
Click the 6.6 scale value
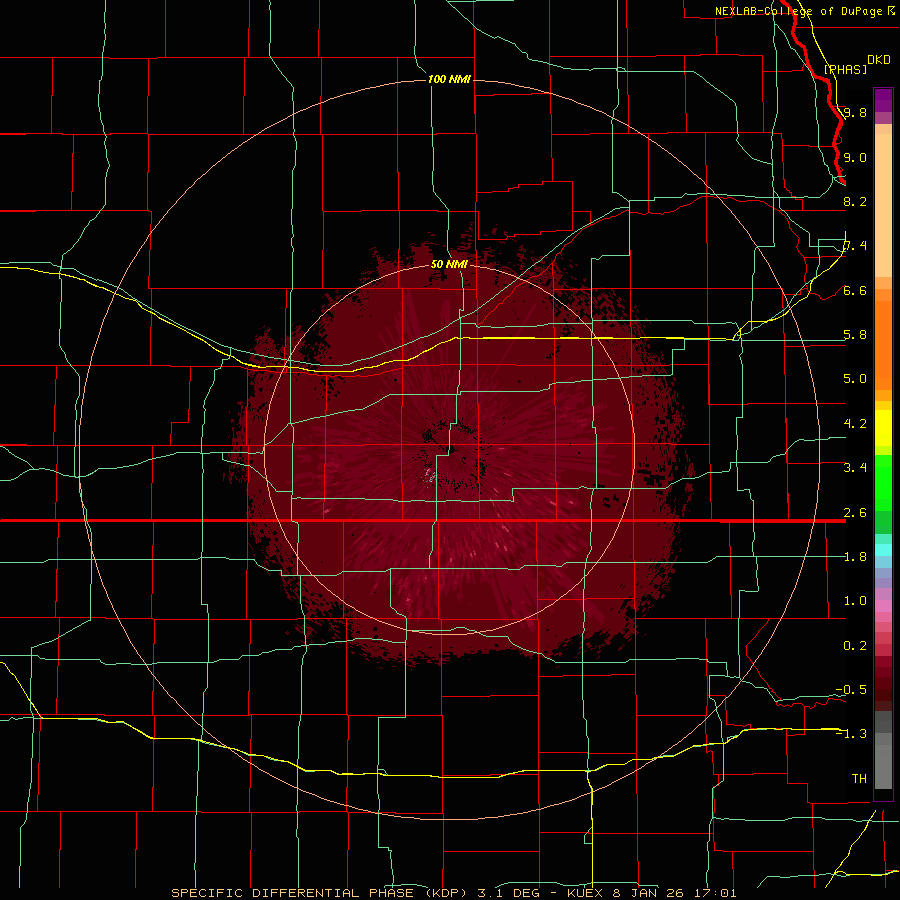(x=855, y=290)
